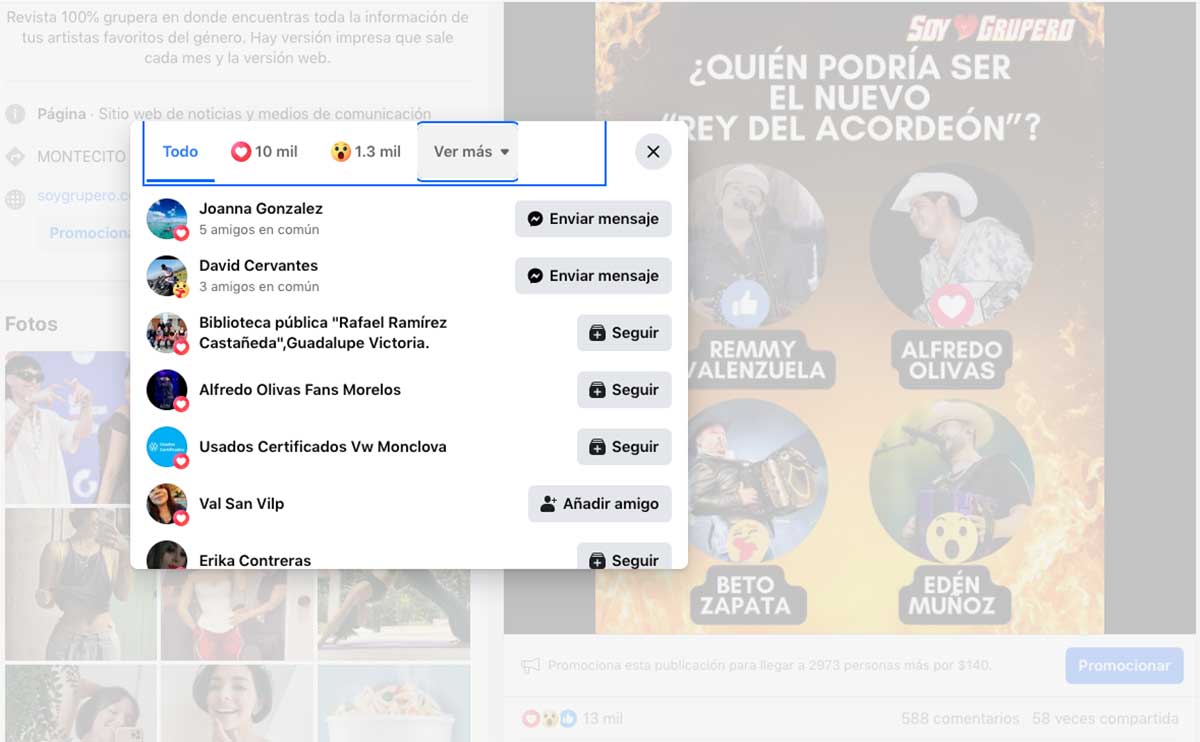Click the wow emoji icon on Edén Muñoz
Viewport: 1200px width, 742px height.
951,540
